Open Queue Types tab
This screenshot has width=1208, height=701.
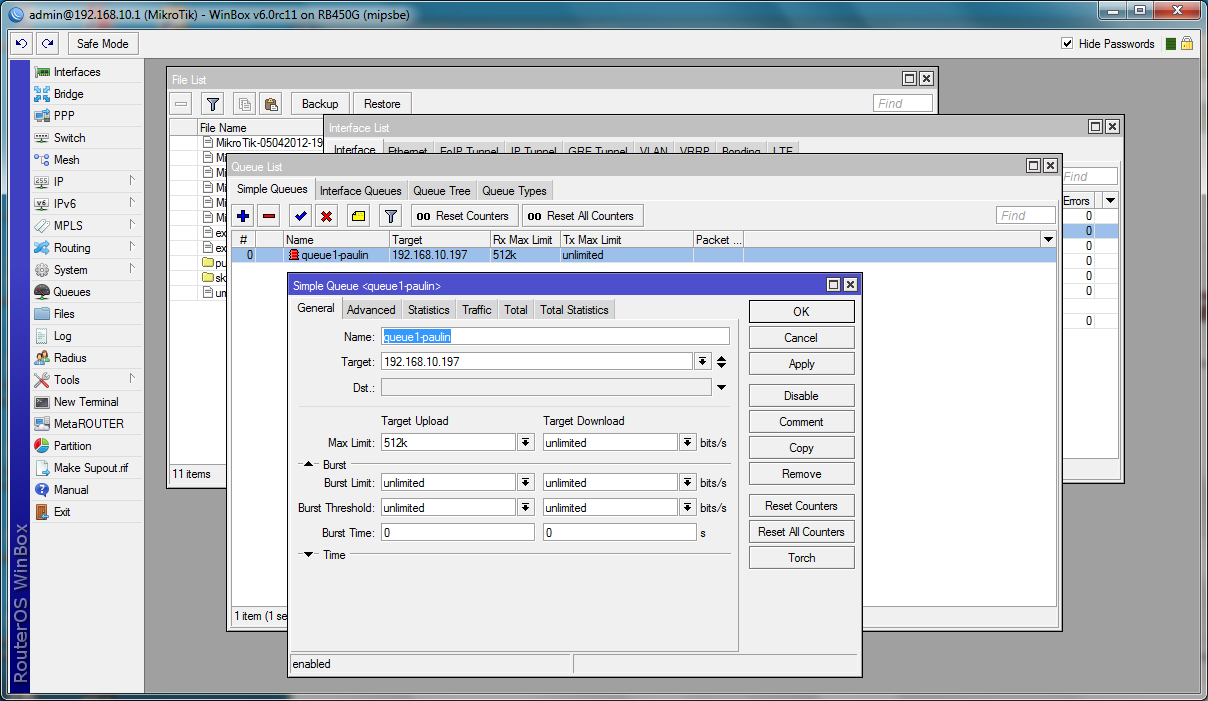(514, 191)
